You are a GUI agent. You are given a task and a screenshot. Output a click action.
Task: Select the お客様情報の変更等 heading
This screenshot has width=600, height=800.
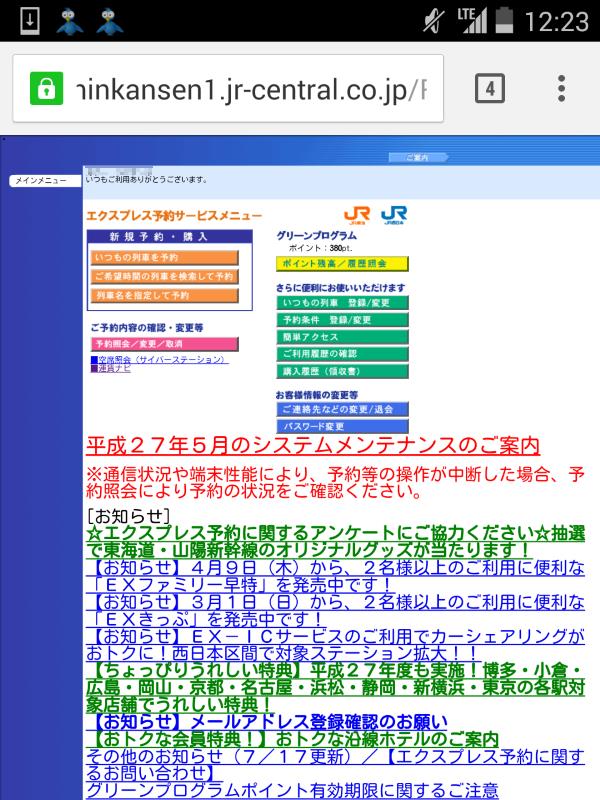tap(317, 395)
